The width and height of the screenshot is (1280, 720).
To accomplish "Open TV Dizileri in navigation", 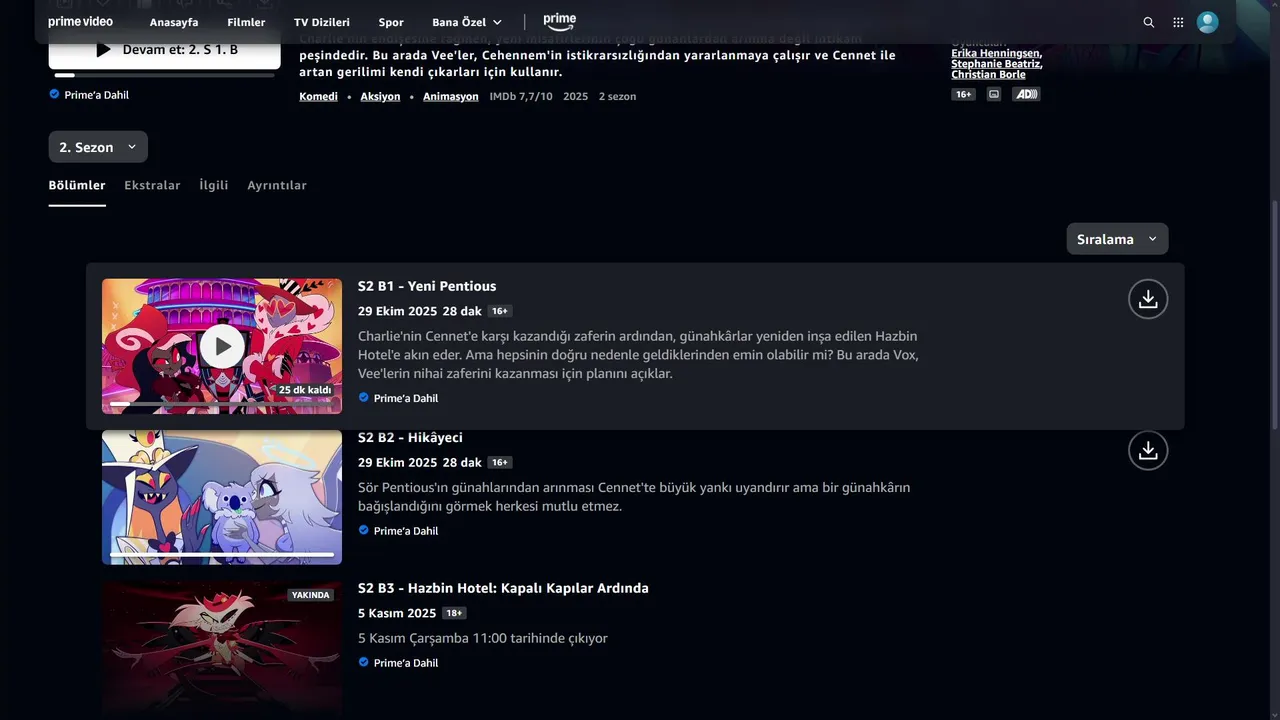I will point(322,22).
